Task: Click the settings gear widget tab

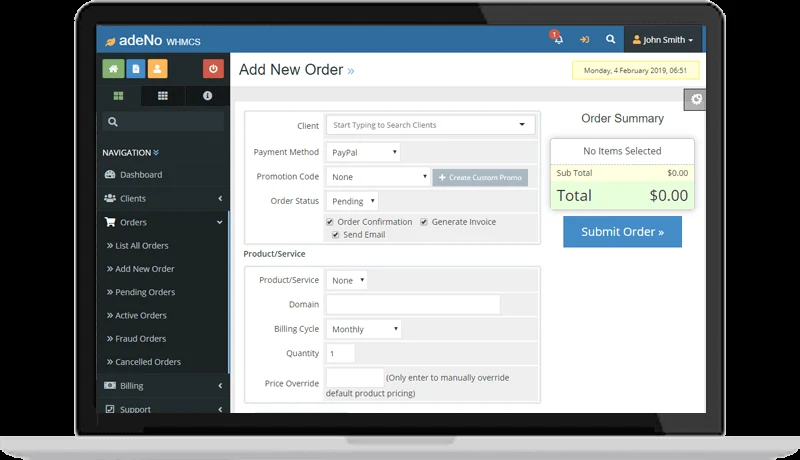Action: pyautogui.click(x=695, y=99)
